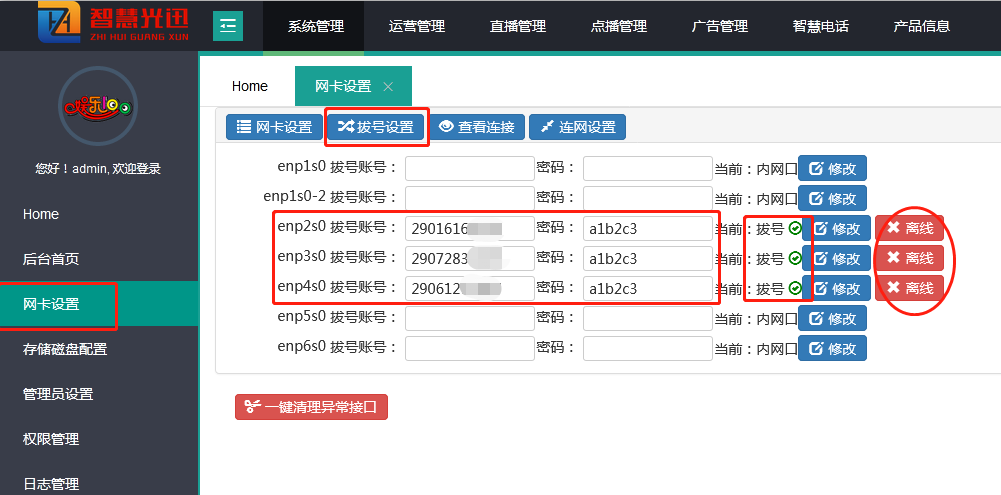Click the 智慧光迅 logo icon
Viewport: 1001px width, 495px height.
[x=60, y=24]
